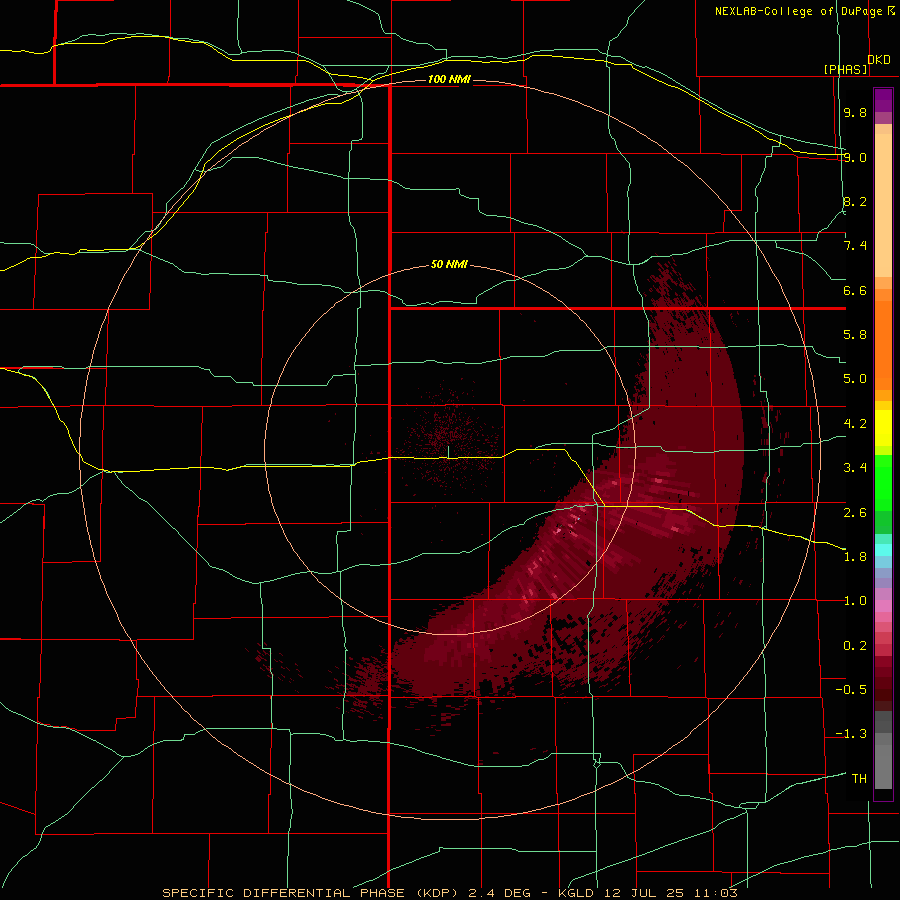This screenshot has width=900, height=900.
Task: Click the 9.8 value on color scale
Action: 855,112
